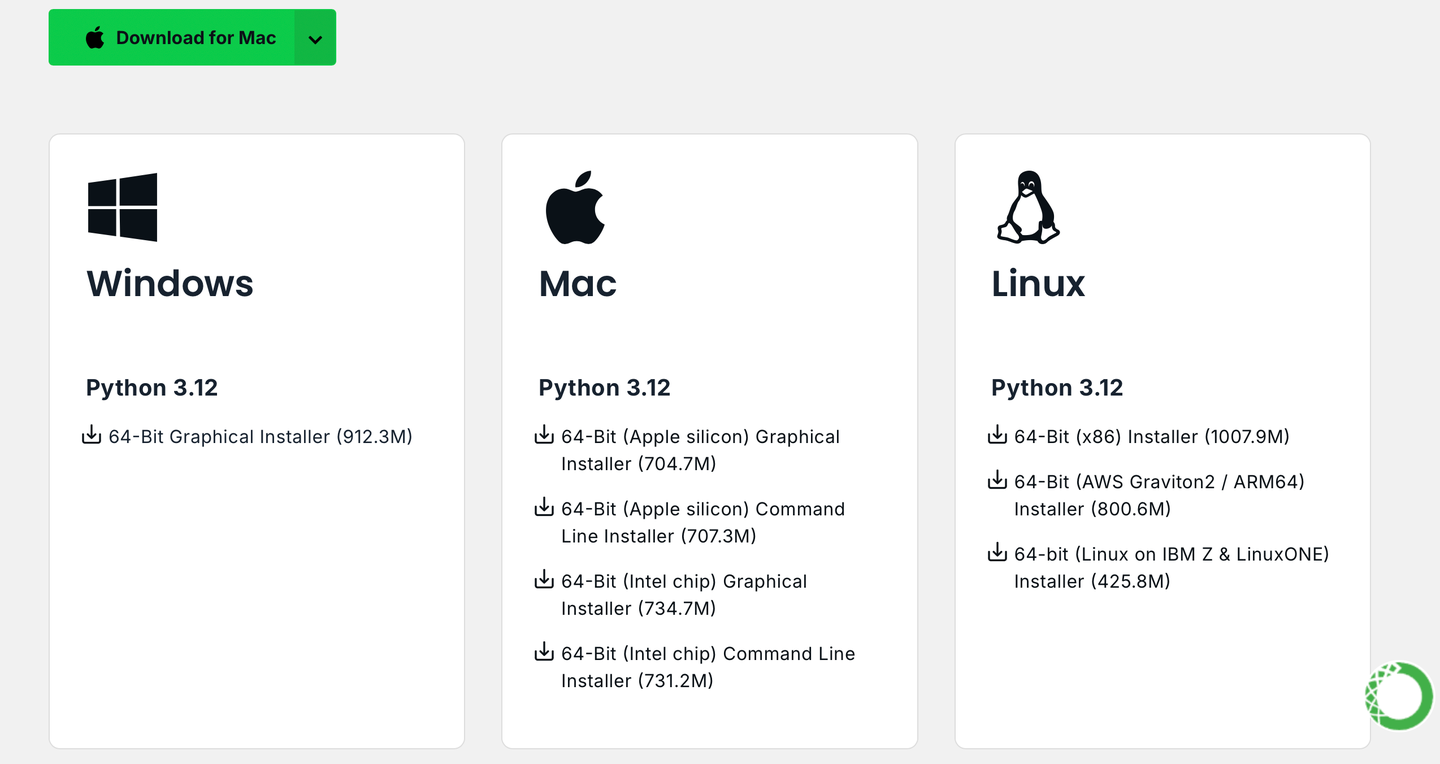Click the Linux heading
Image resolution: width=1440 pixels, height=764 pixels.
(1038, 283)
